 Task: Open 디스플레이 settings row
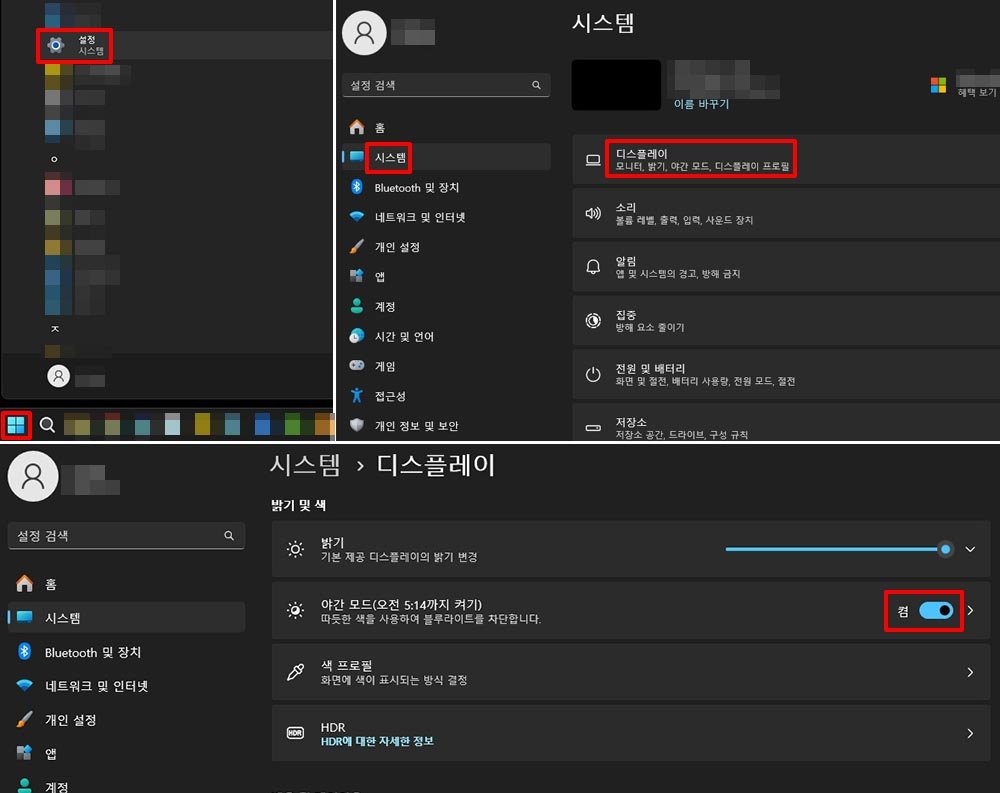point(700,159)
